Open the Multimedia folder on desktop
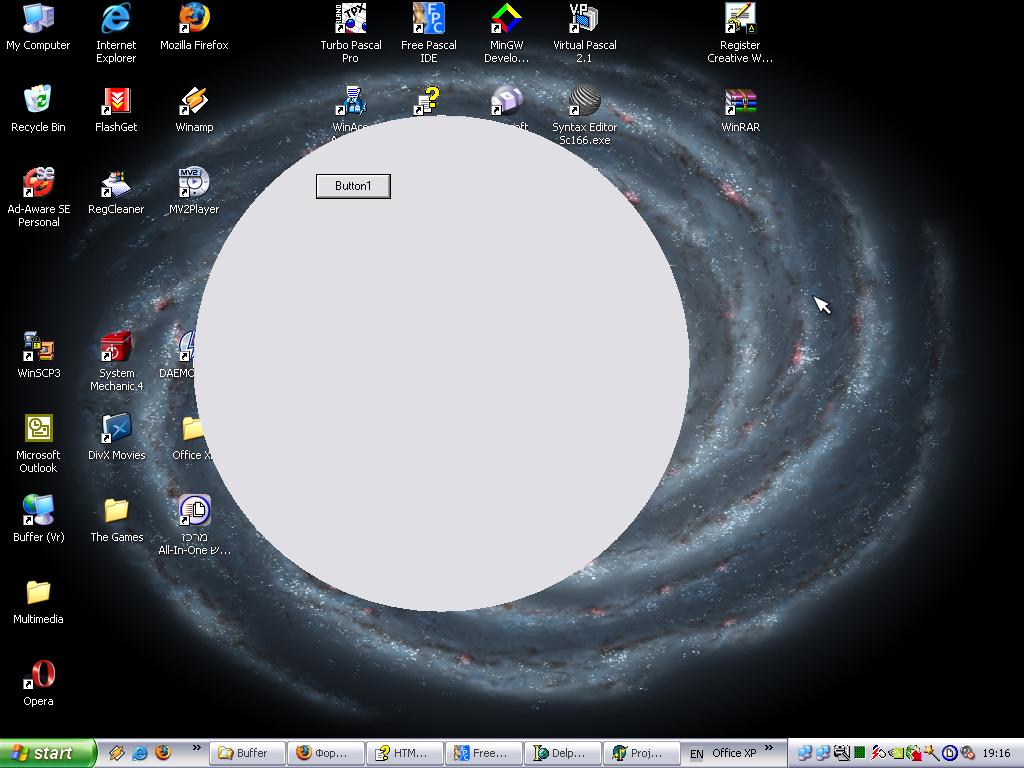Image resolution: width=1024 pixels, height=768 pixels. (38, 594)
